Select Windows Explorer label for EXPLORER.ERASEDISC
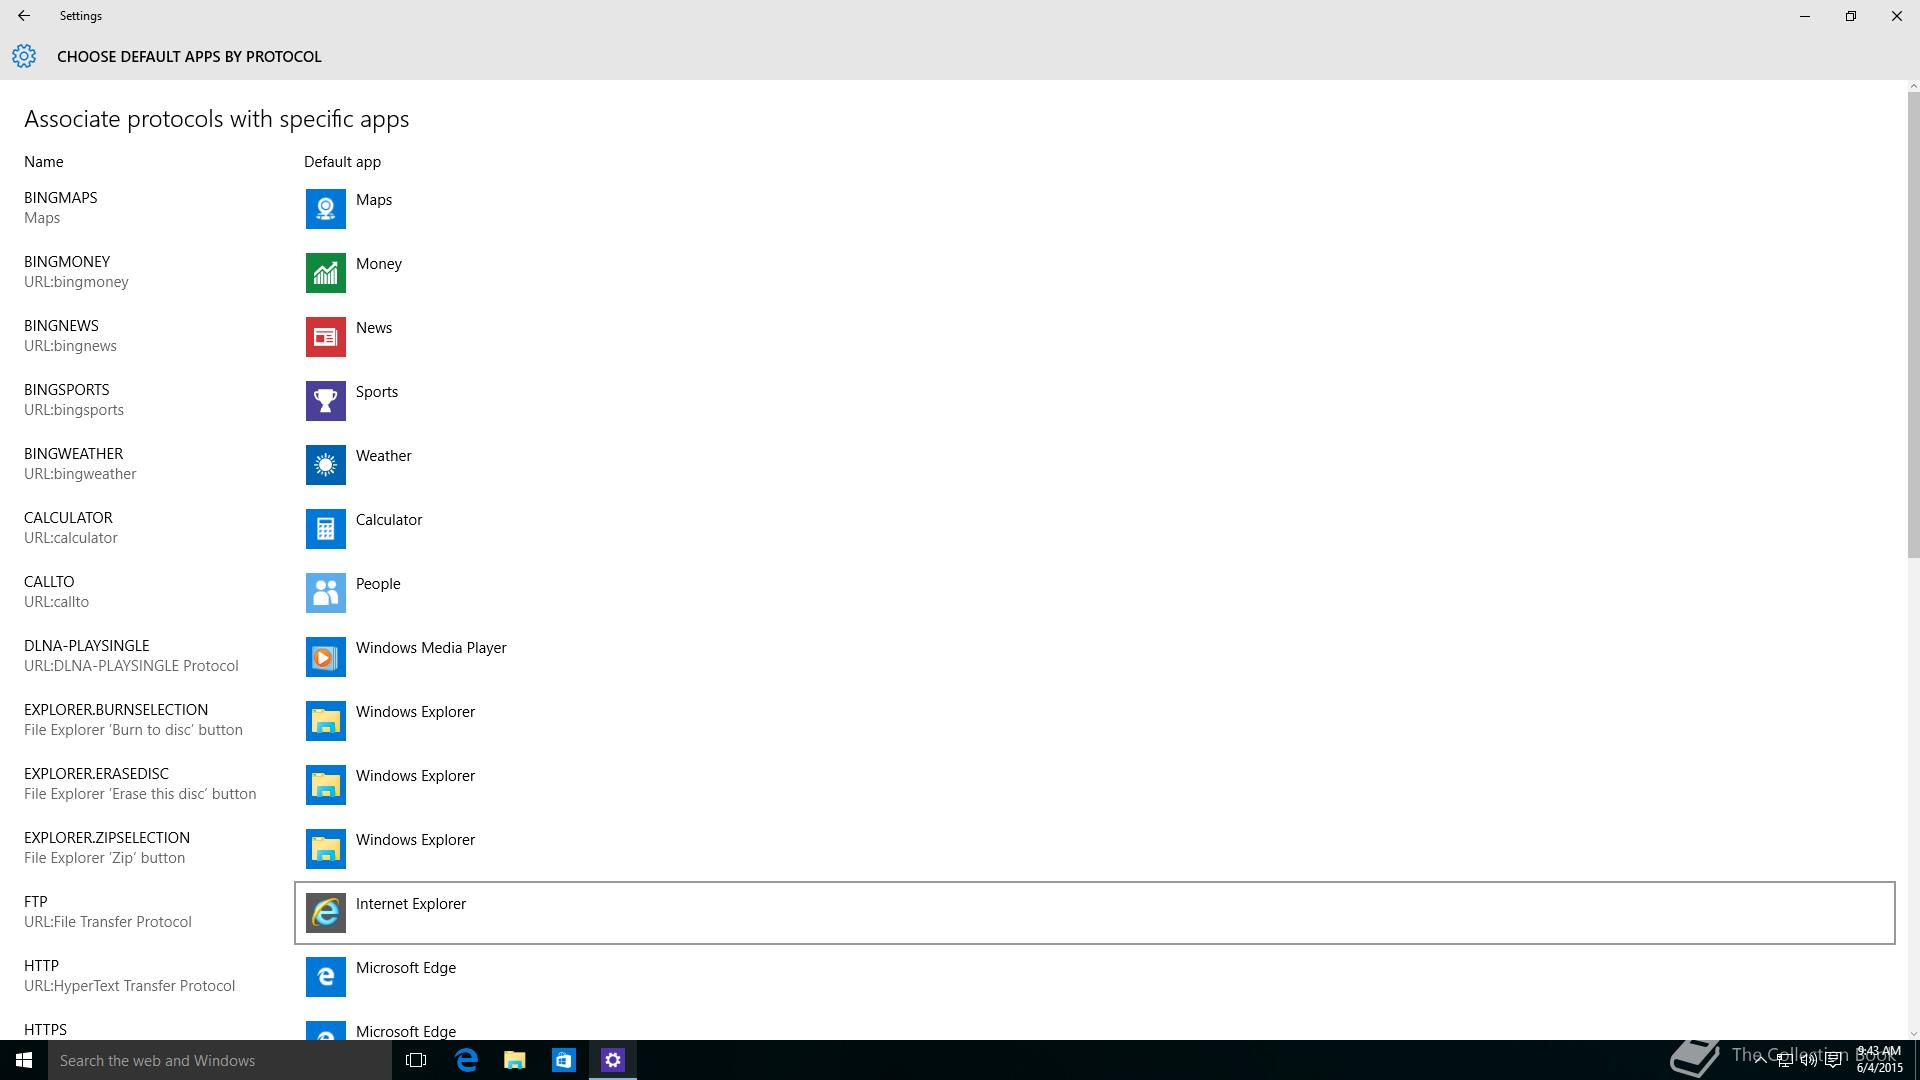1920x1080 pixels. [x=415, y=776]
